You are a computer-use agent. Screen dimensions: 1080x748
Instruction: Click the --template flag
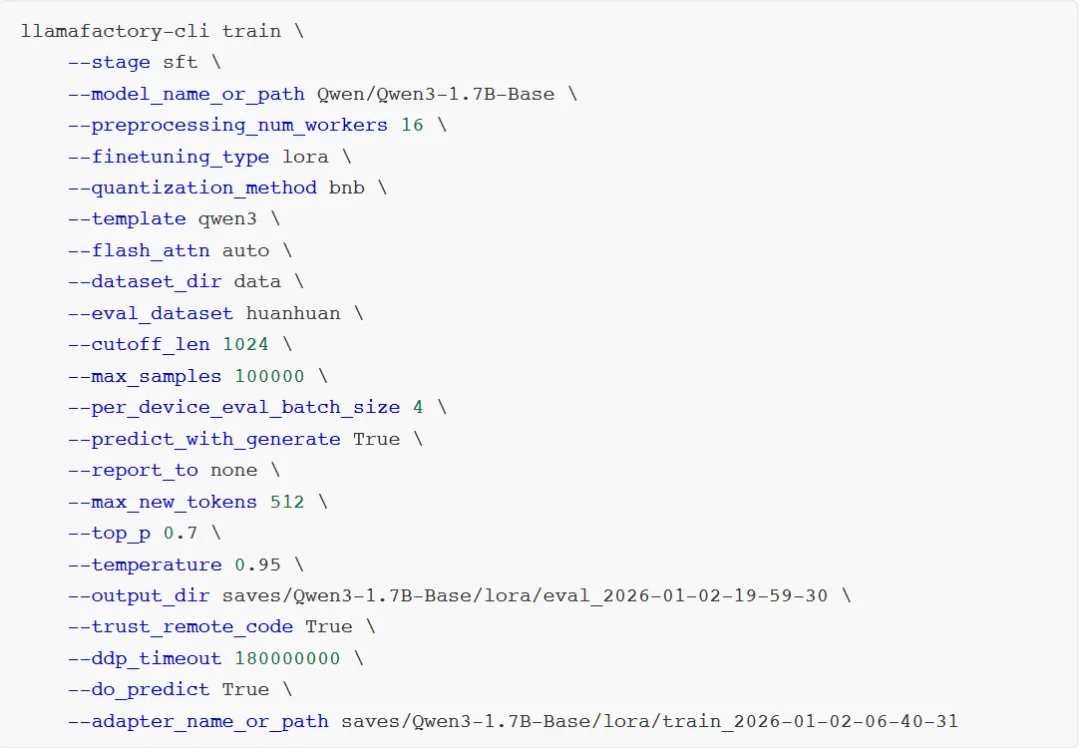127,219
